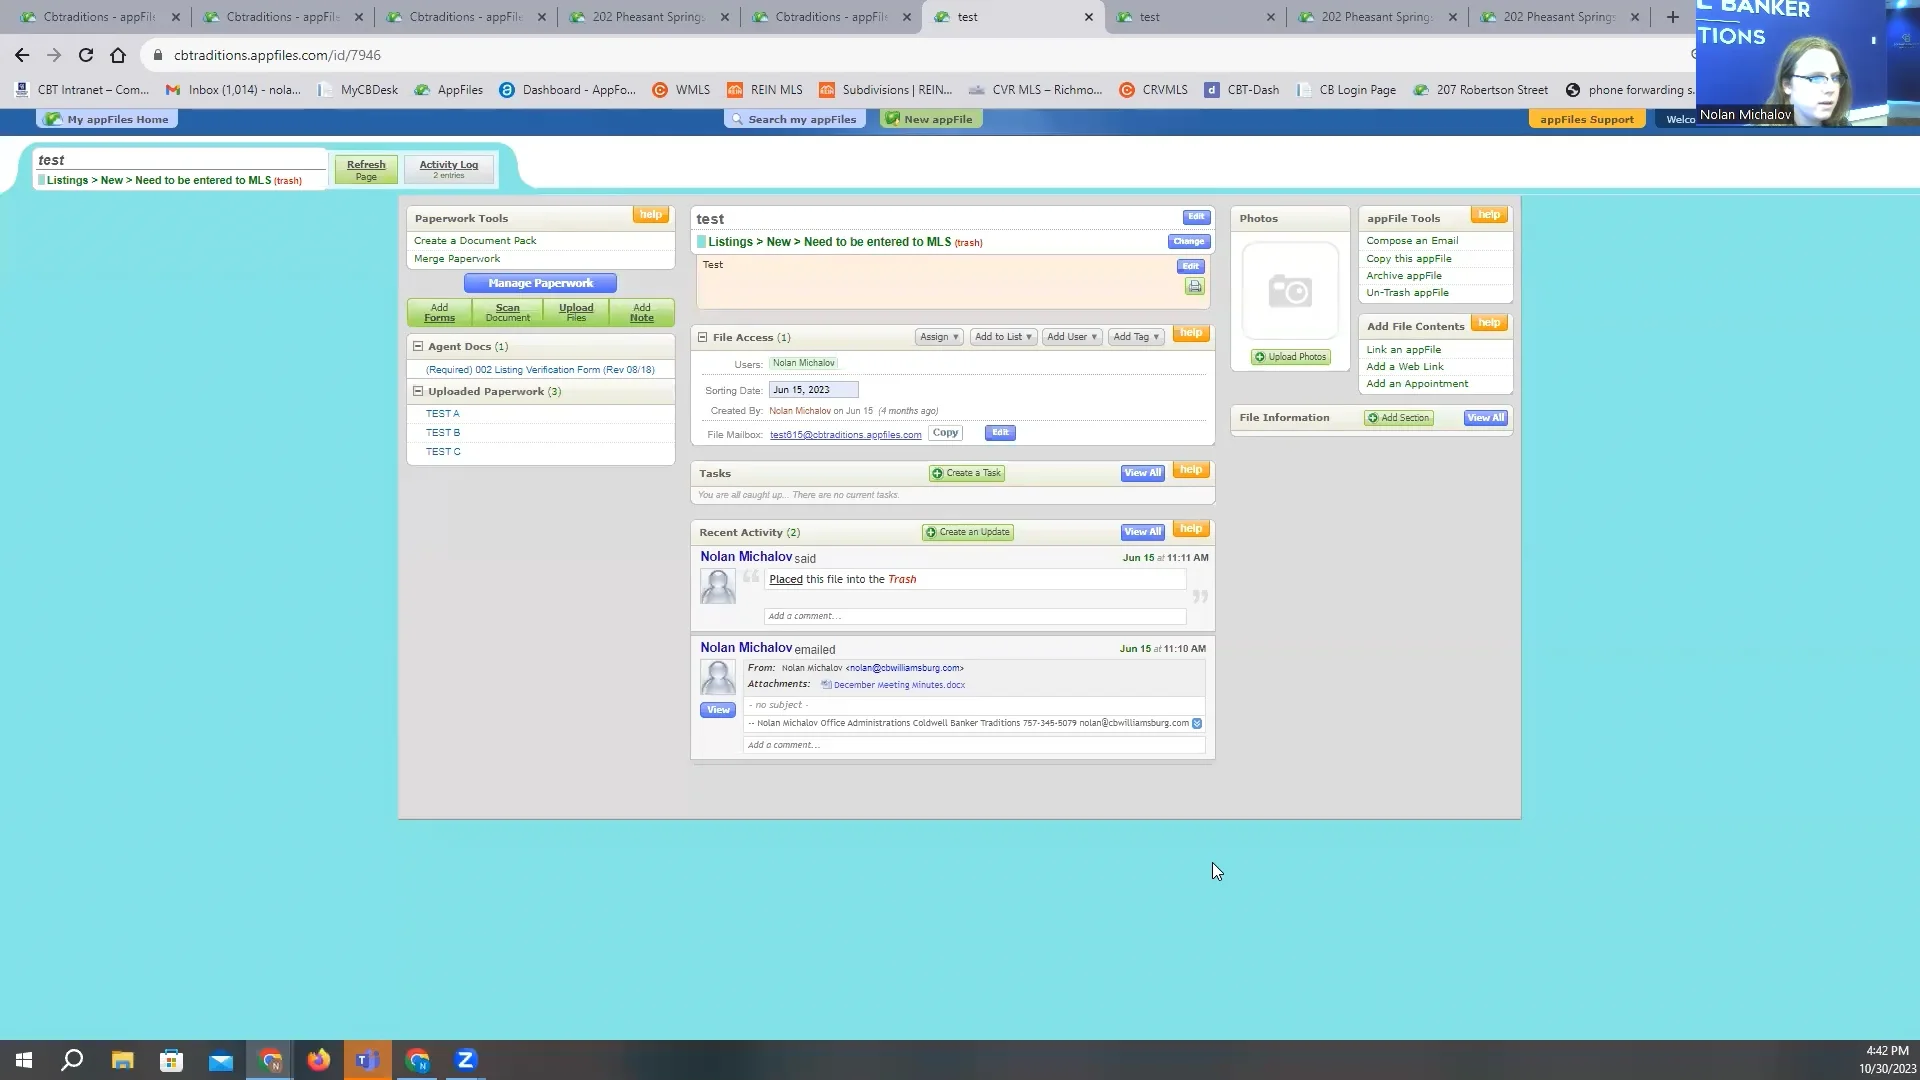Print the appFile description via printer icon
Screen dimensions: 1920x1080
[x=1194, y=287]
